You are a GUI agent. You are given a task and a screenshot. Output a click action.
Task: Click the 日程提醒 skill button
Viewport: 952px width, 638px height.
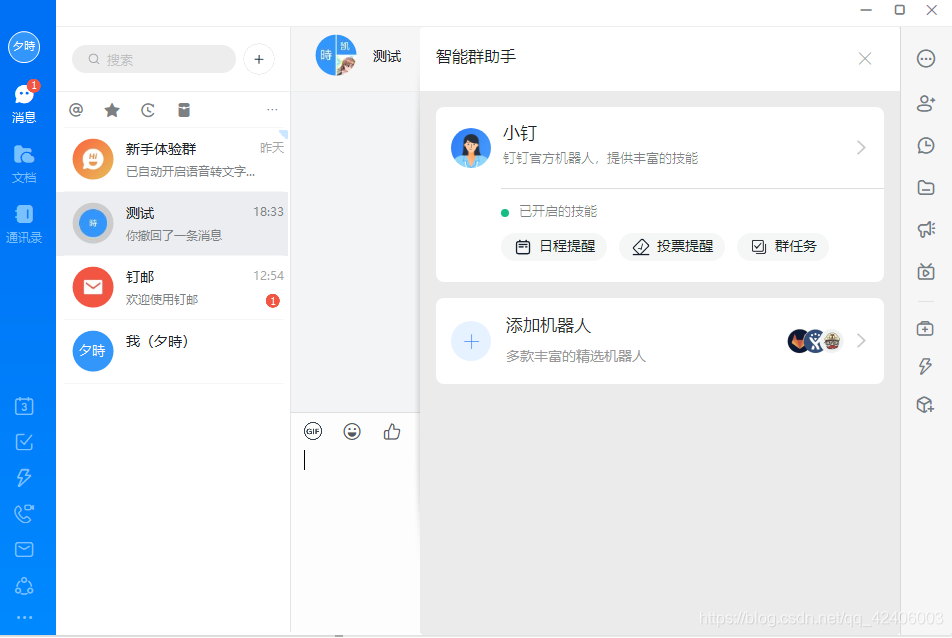click(x=554, y=246)
